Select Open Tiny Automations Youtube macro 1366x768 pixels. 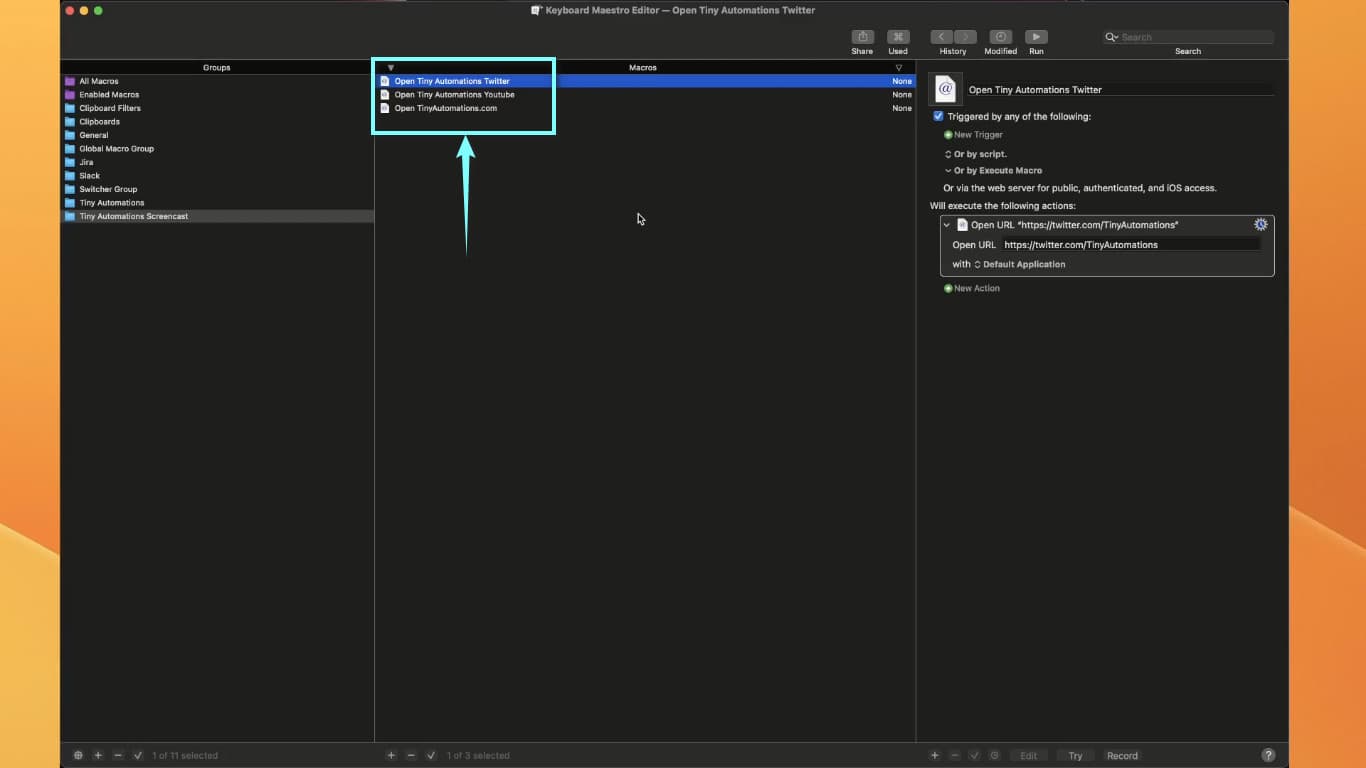click(645, 95)
